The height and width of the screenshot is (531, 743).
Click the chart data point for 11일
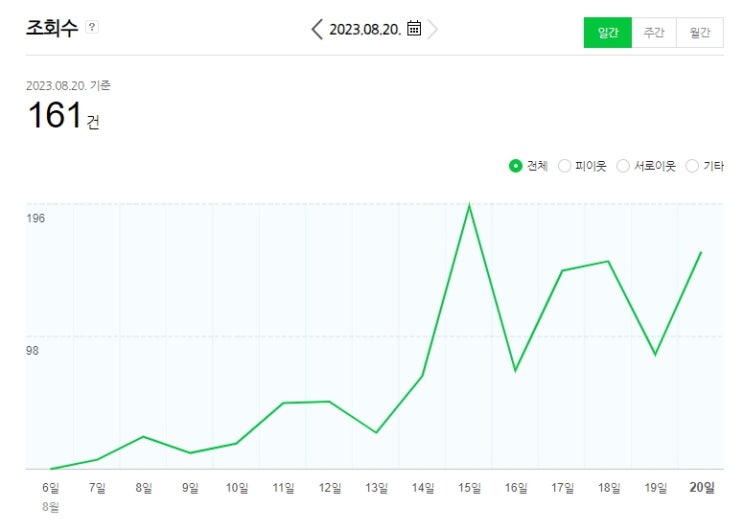[x=283, y=403]
